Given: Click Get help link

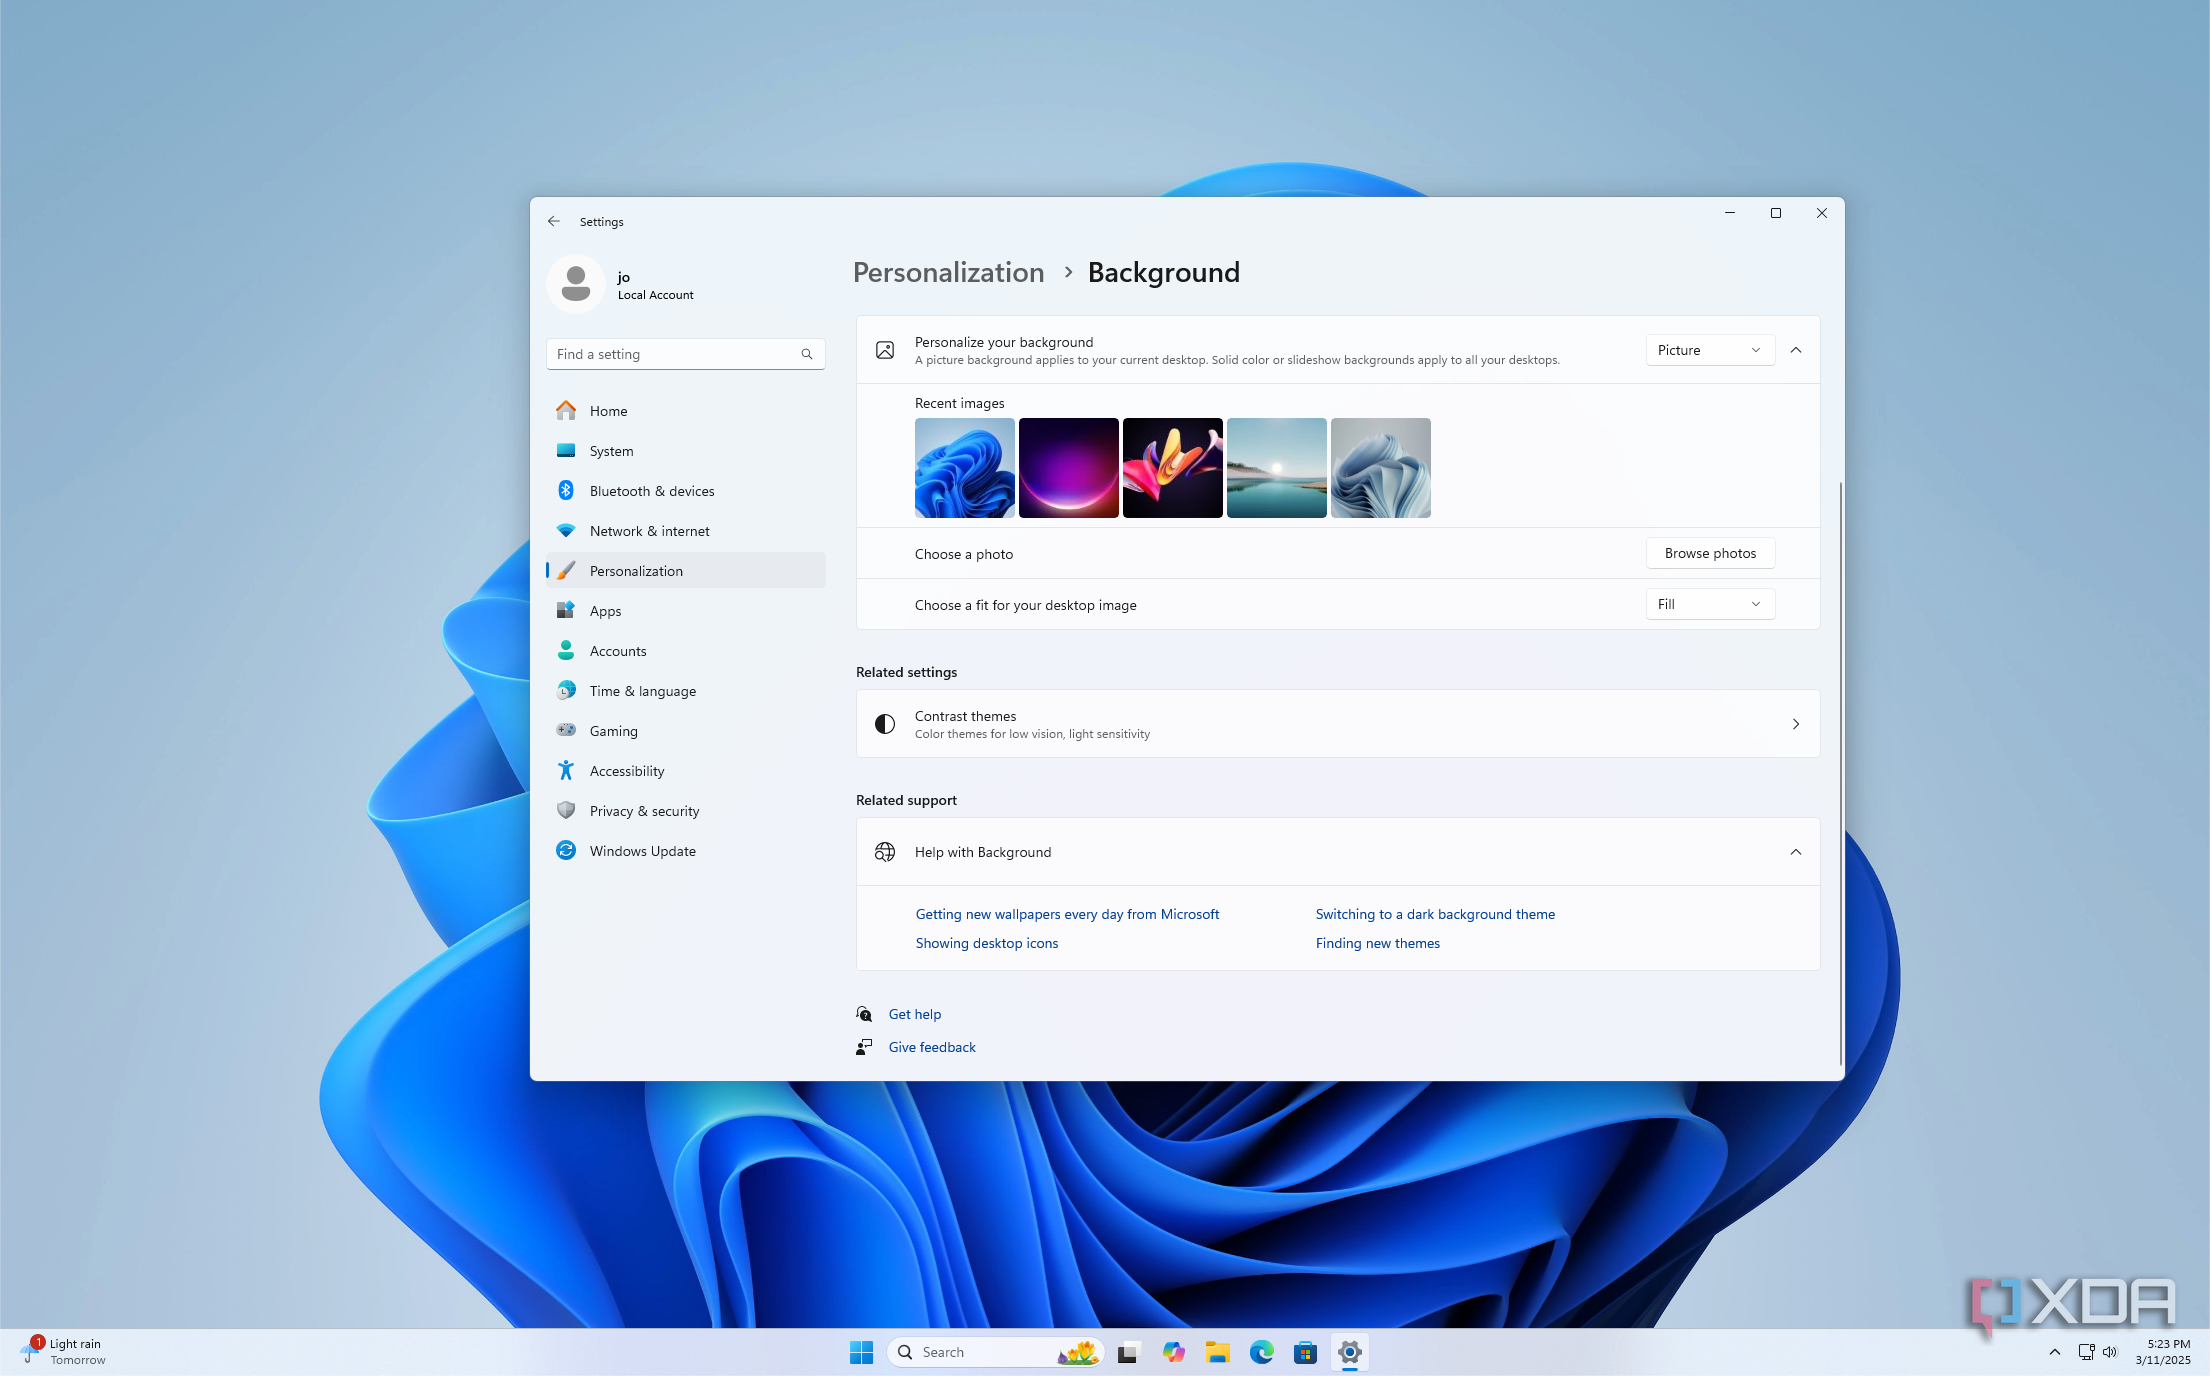Looking at the screenshot, I should [x=914, y=1014].
